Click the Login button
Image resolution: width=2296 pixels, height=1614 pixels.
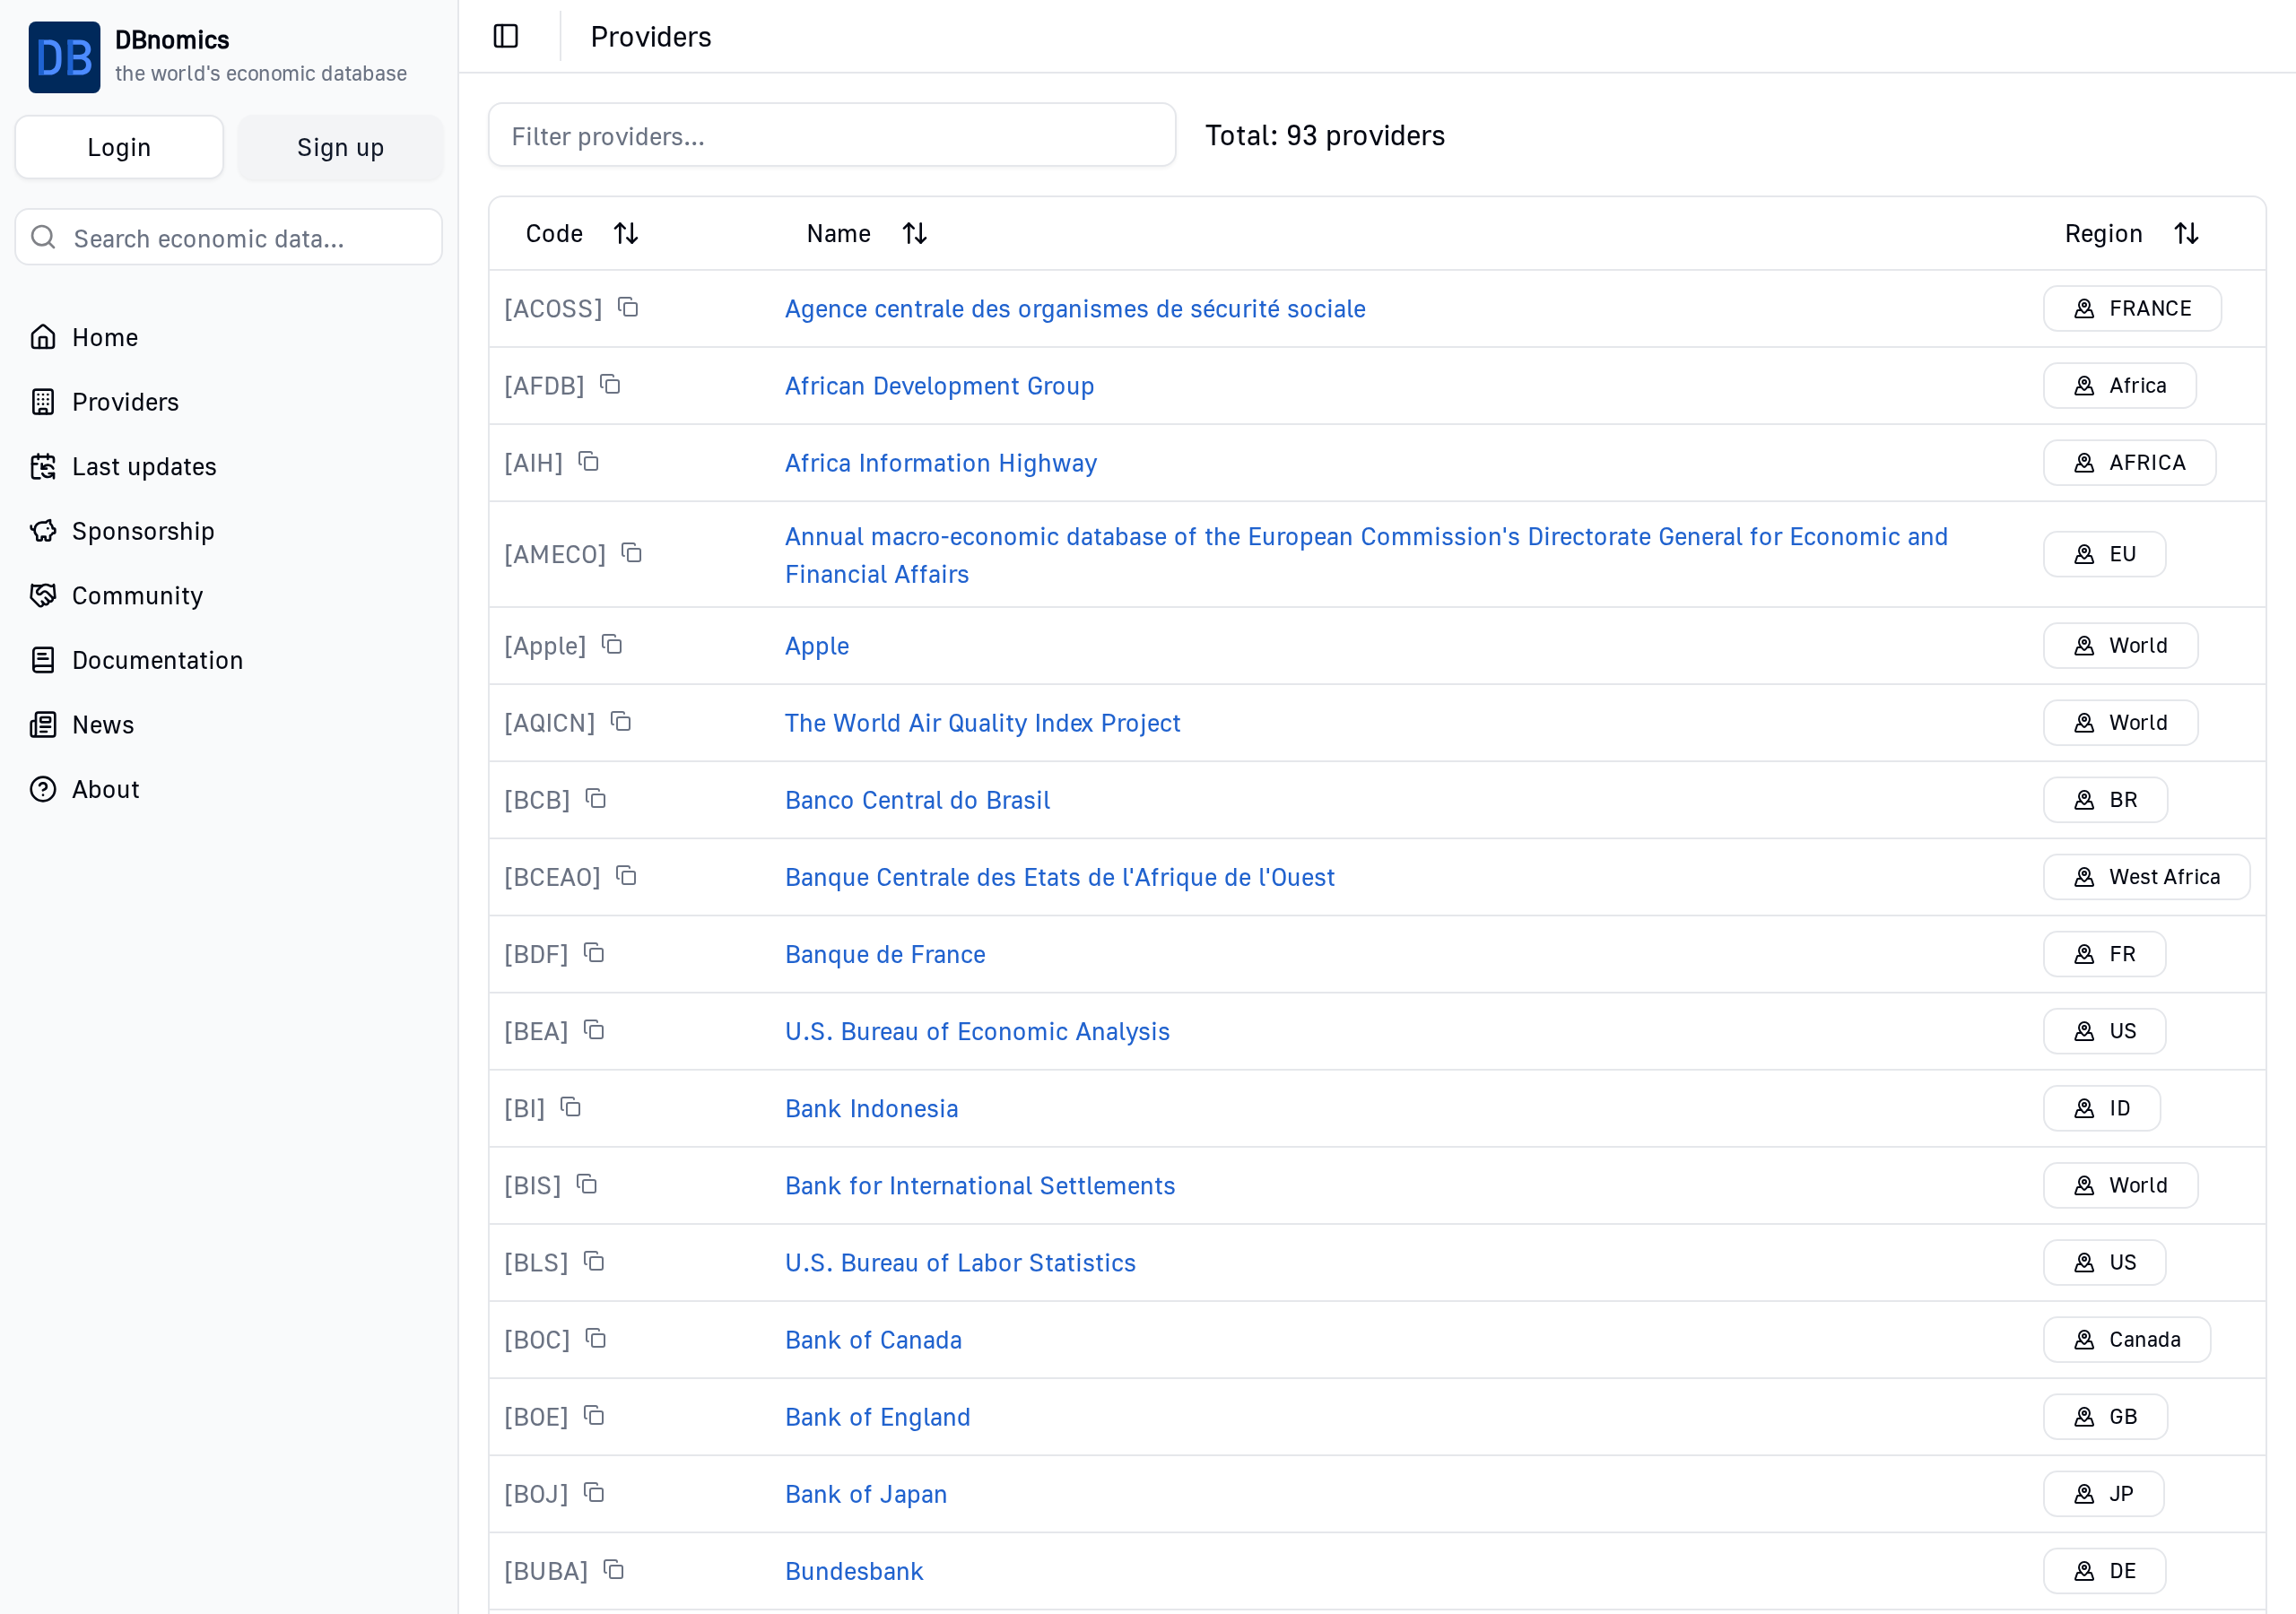pyautogui.click(x=119, y=147)
